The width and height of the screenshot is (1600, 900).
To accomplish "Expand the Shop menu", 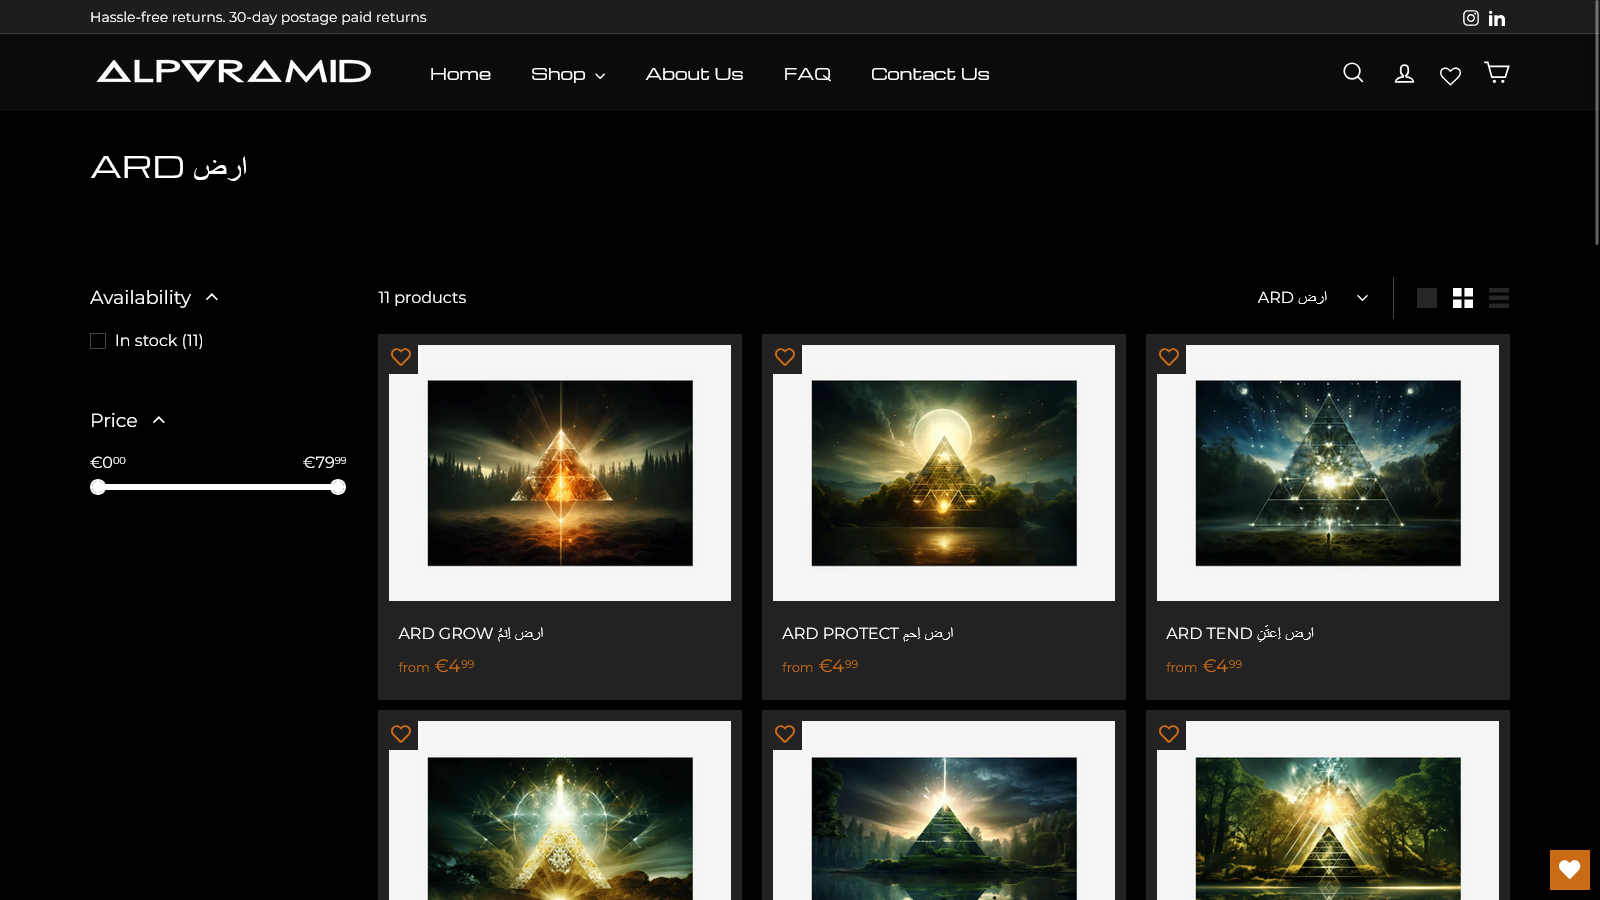I will point(568,74).
